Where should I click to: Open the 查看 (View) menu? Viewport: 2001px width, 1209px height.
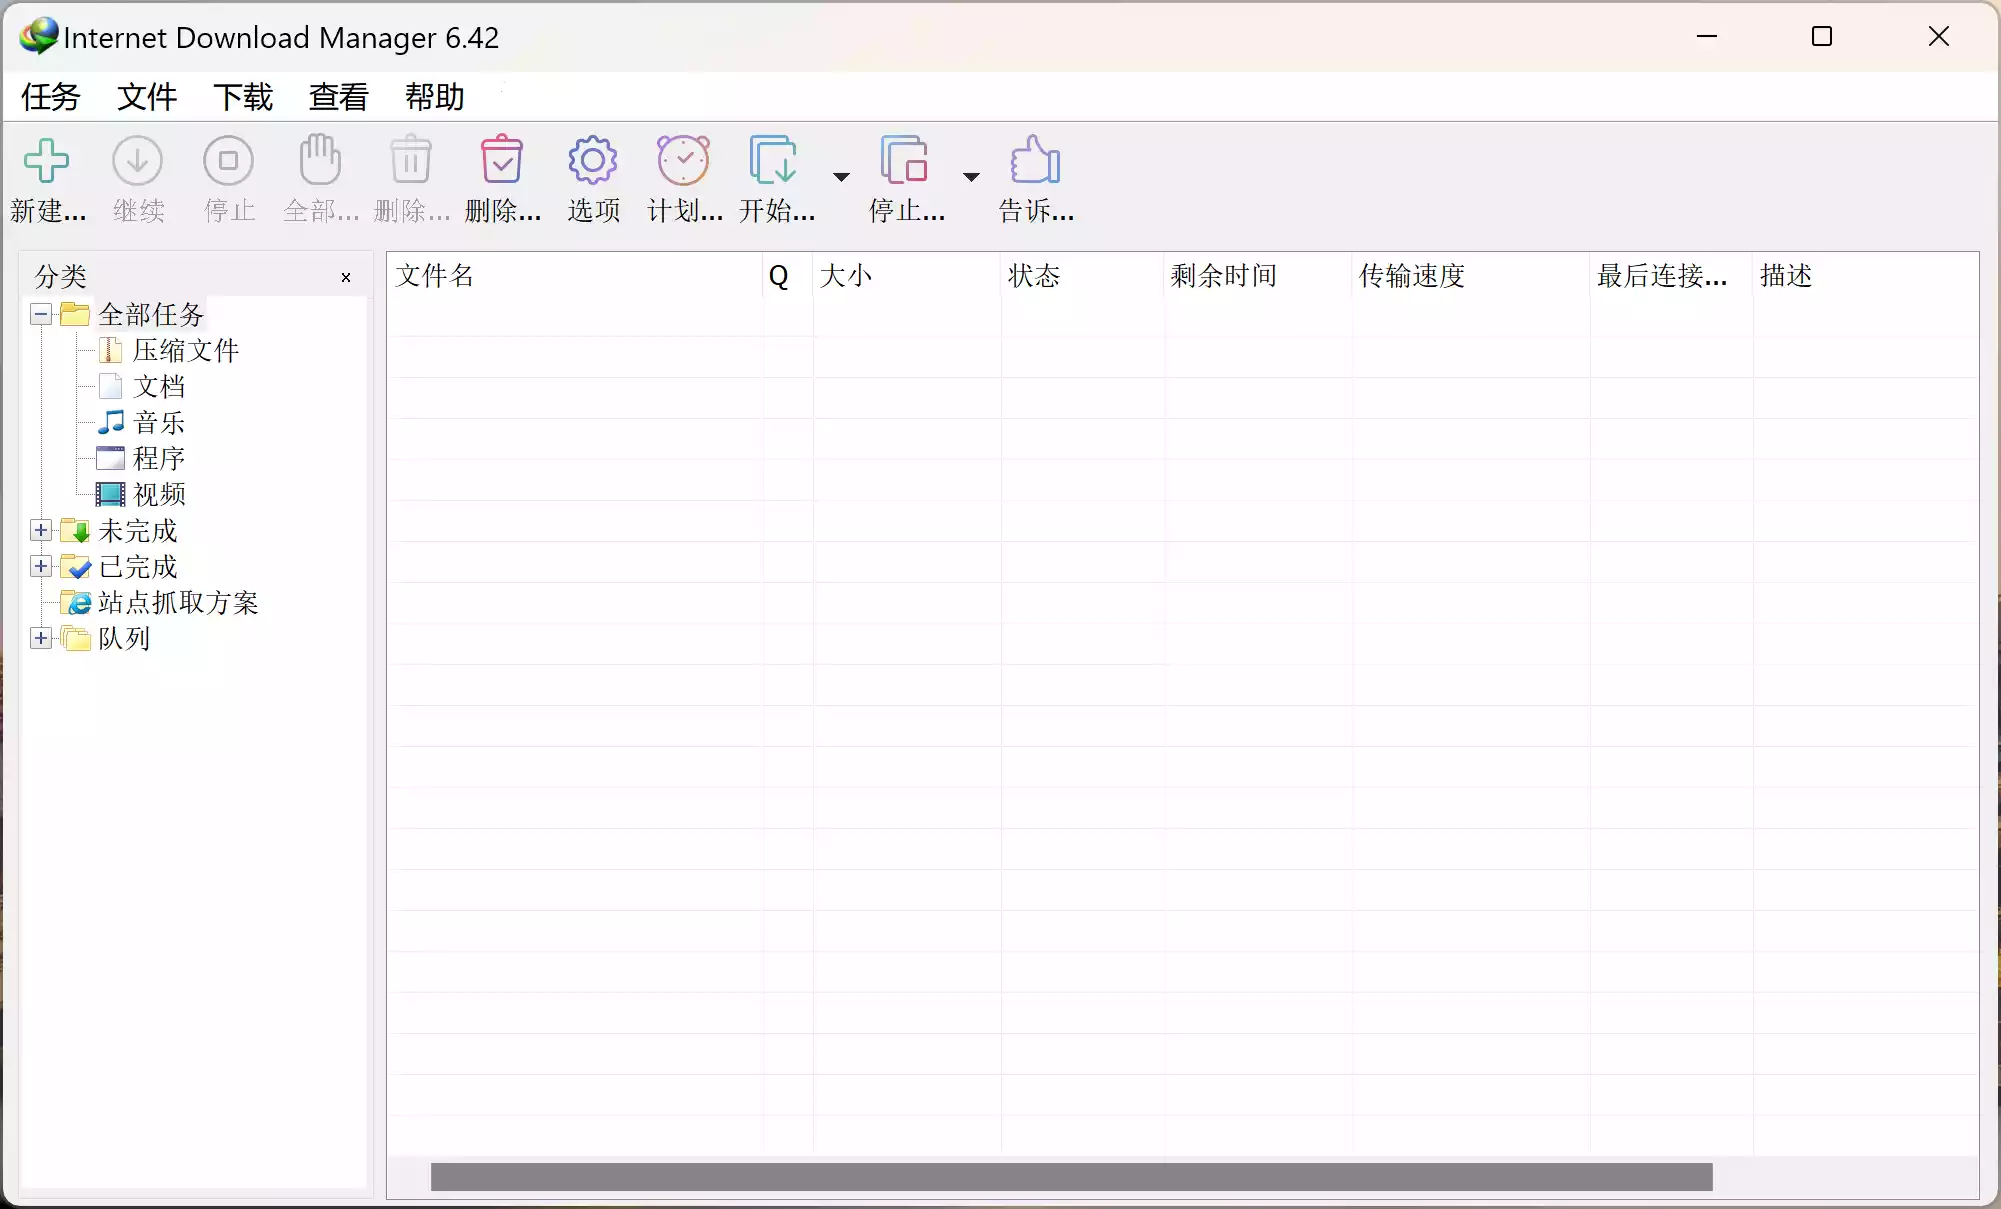pyautogui.click(x=339, y=96)
